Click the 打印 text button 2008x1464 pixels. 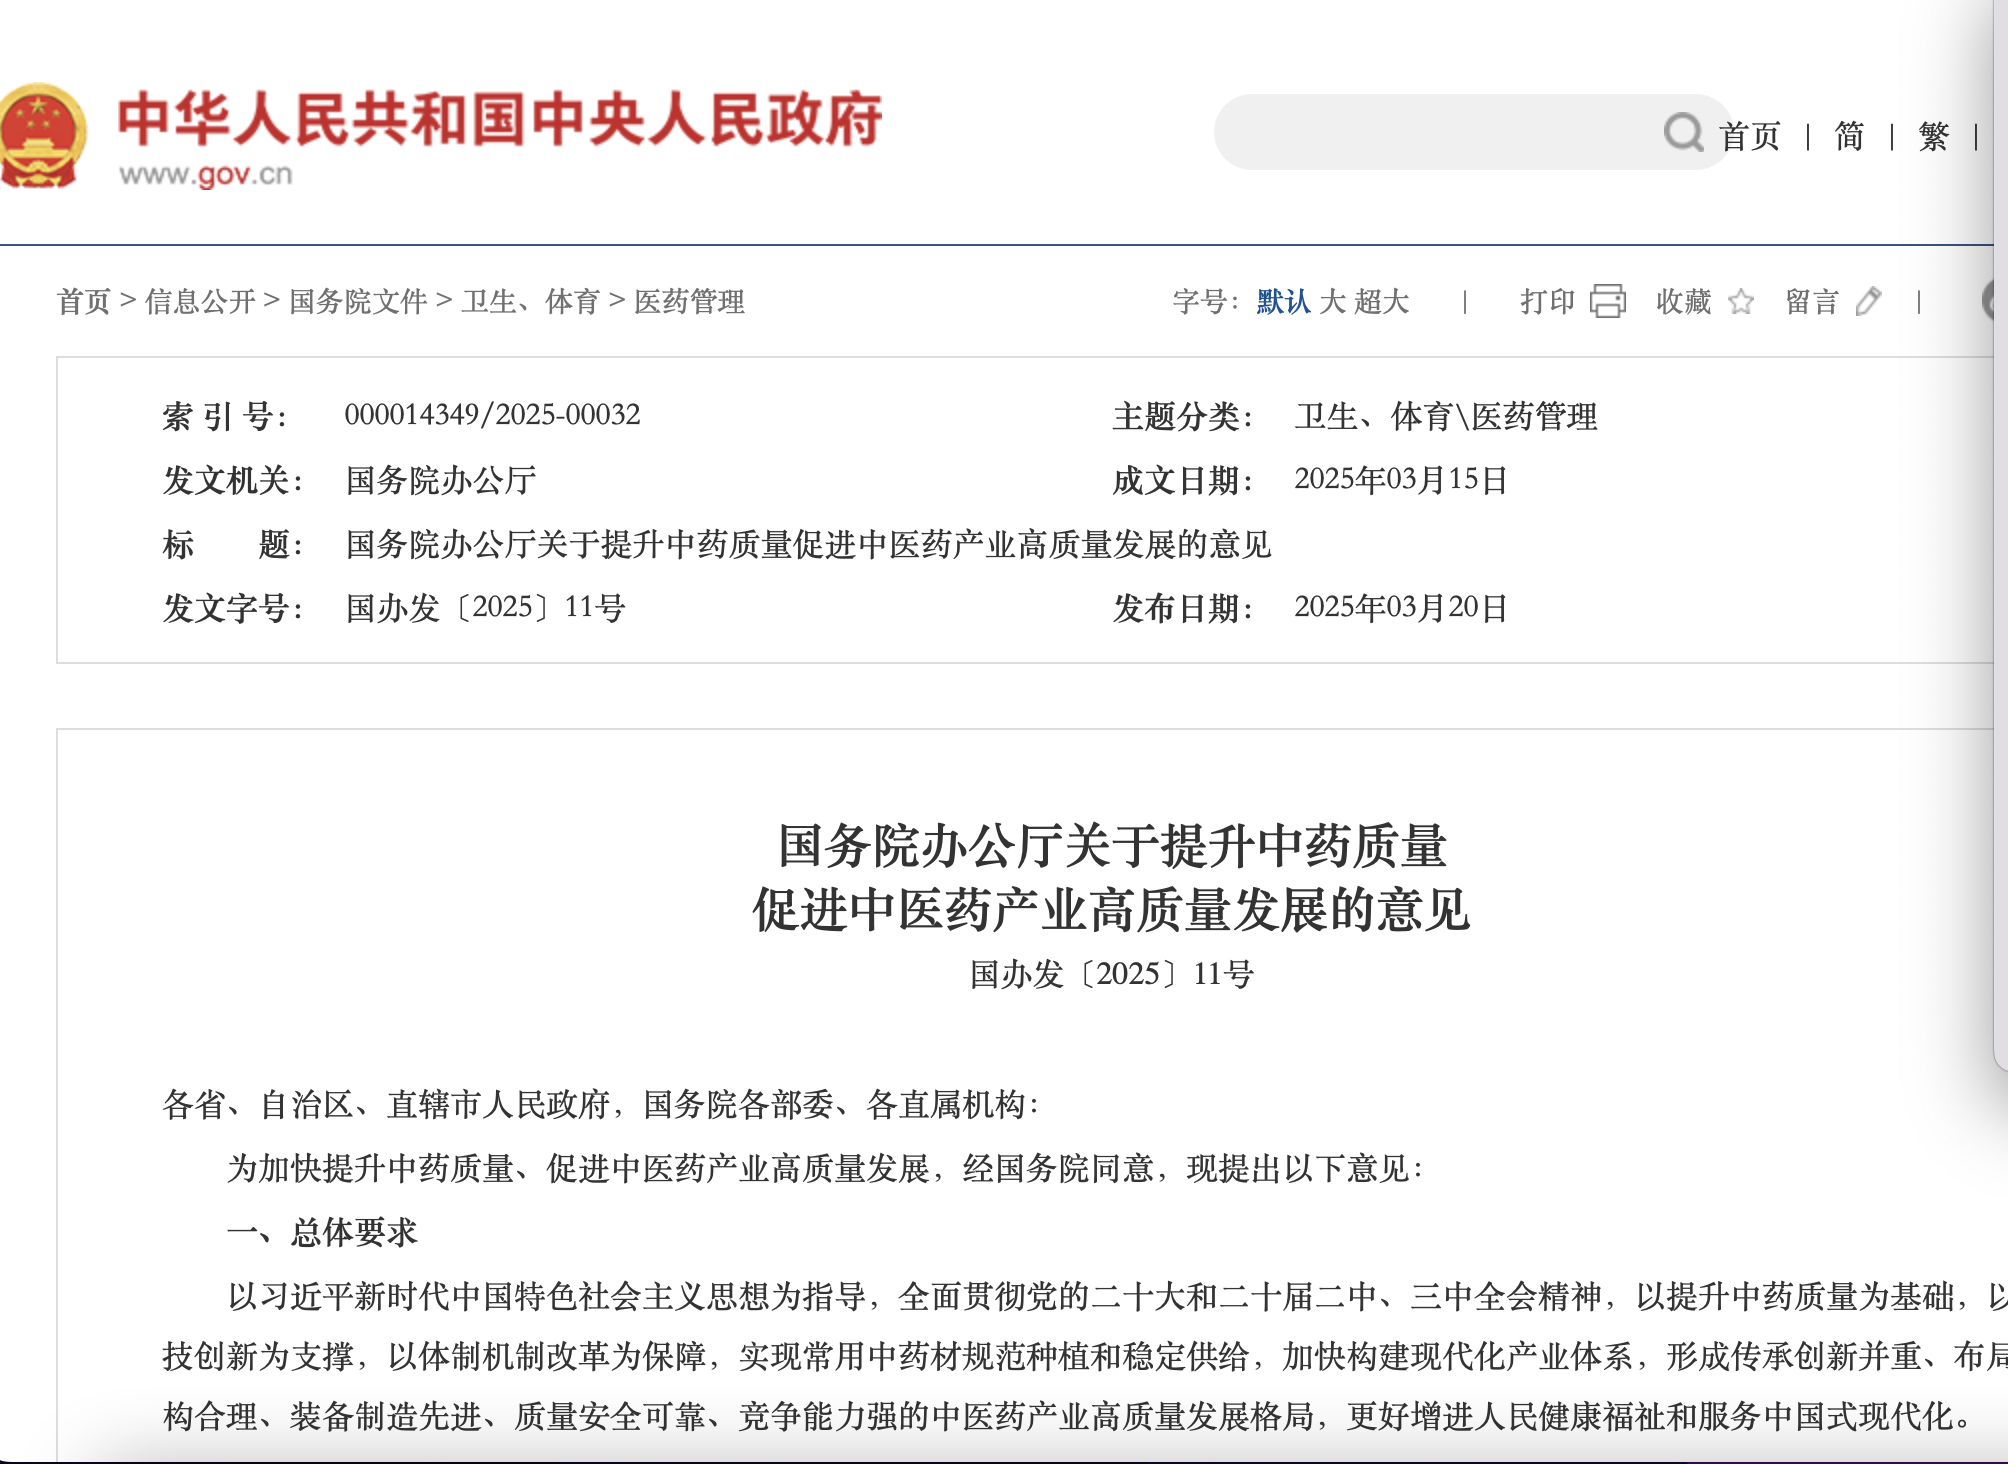[1547, 301]
